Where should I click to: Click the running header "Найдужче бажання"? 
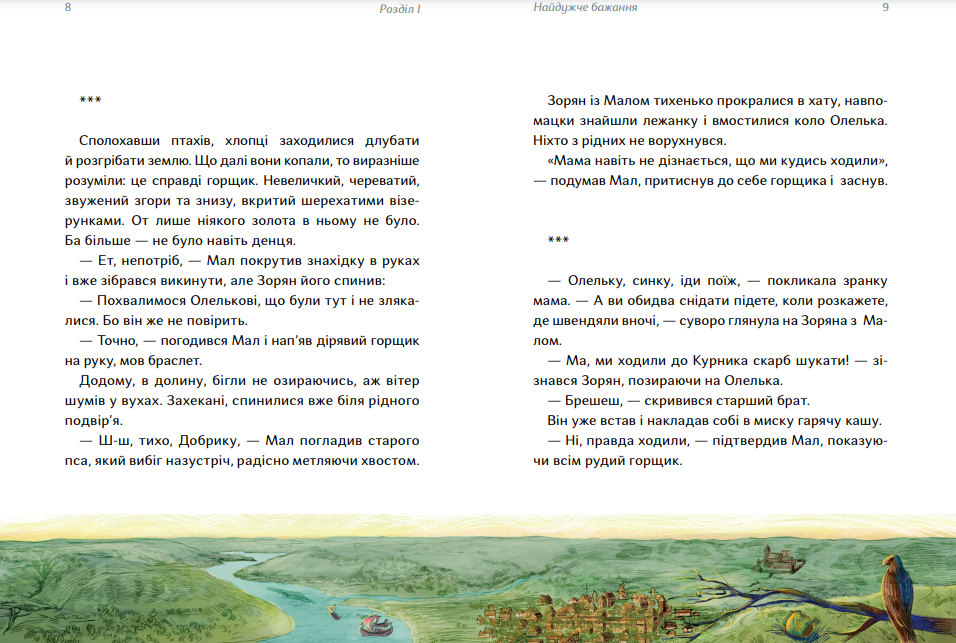585,7
